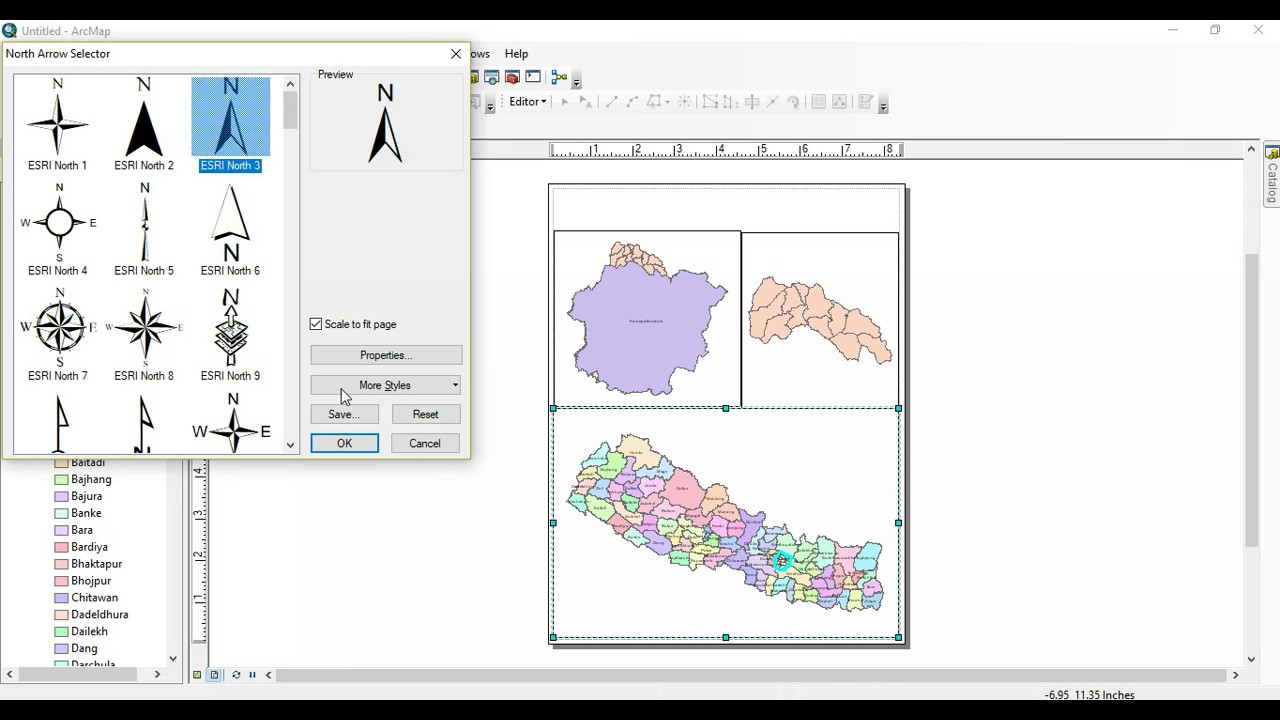The width and height of the screenshot is (1280, 720).
Task: Activate the Edit Vertices tool
Action: coord(710,102)
